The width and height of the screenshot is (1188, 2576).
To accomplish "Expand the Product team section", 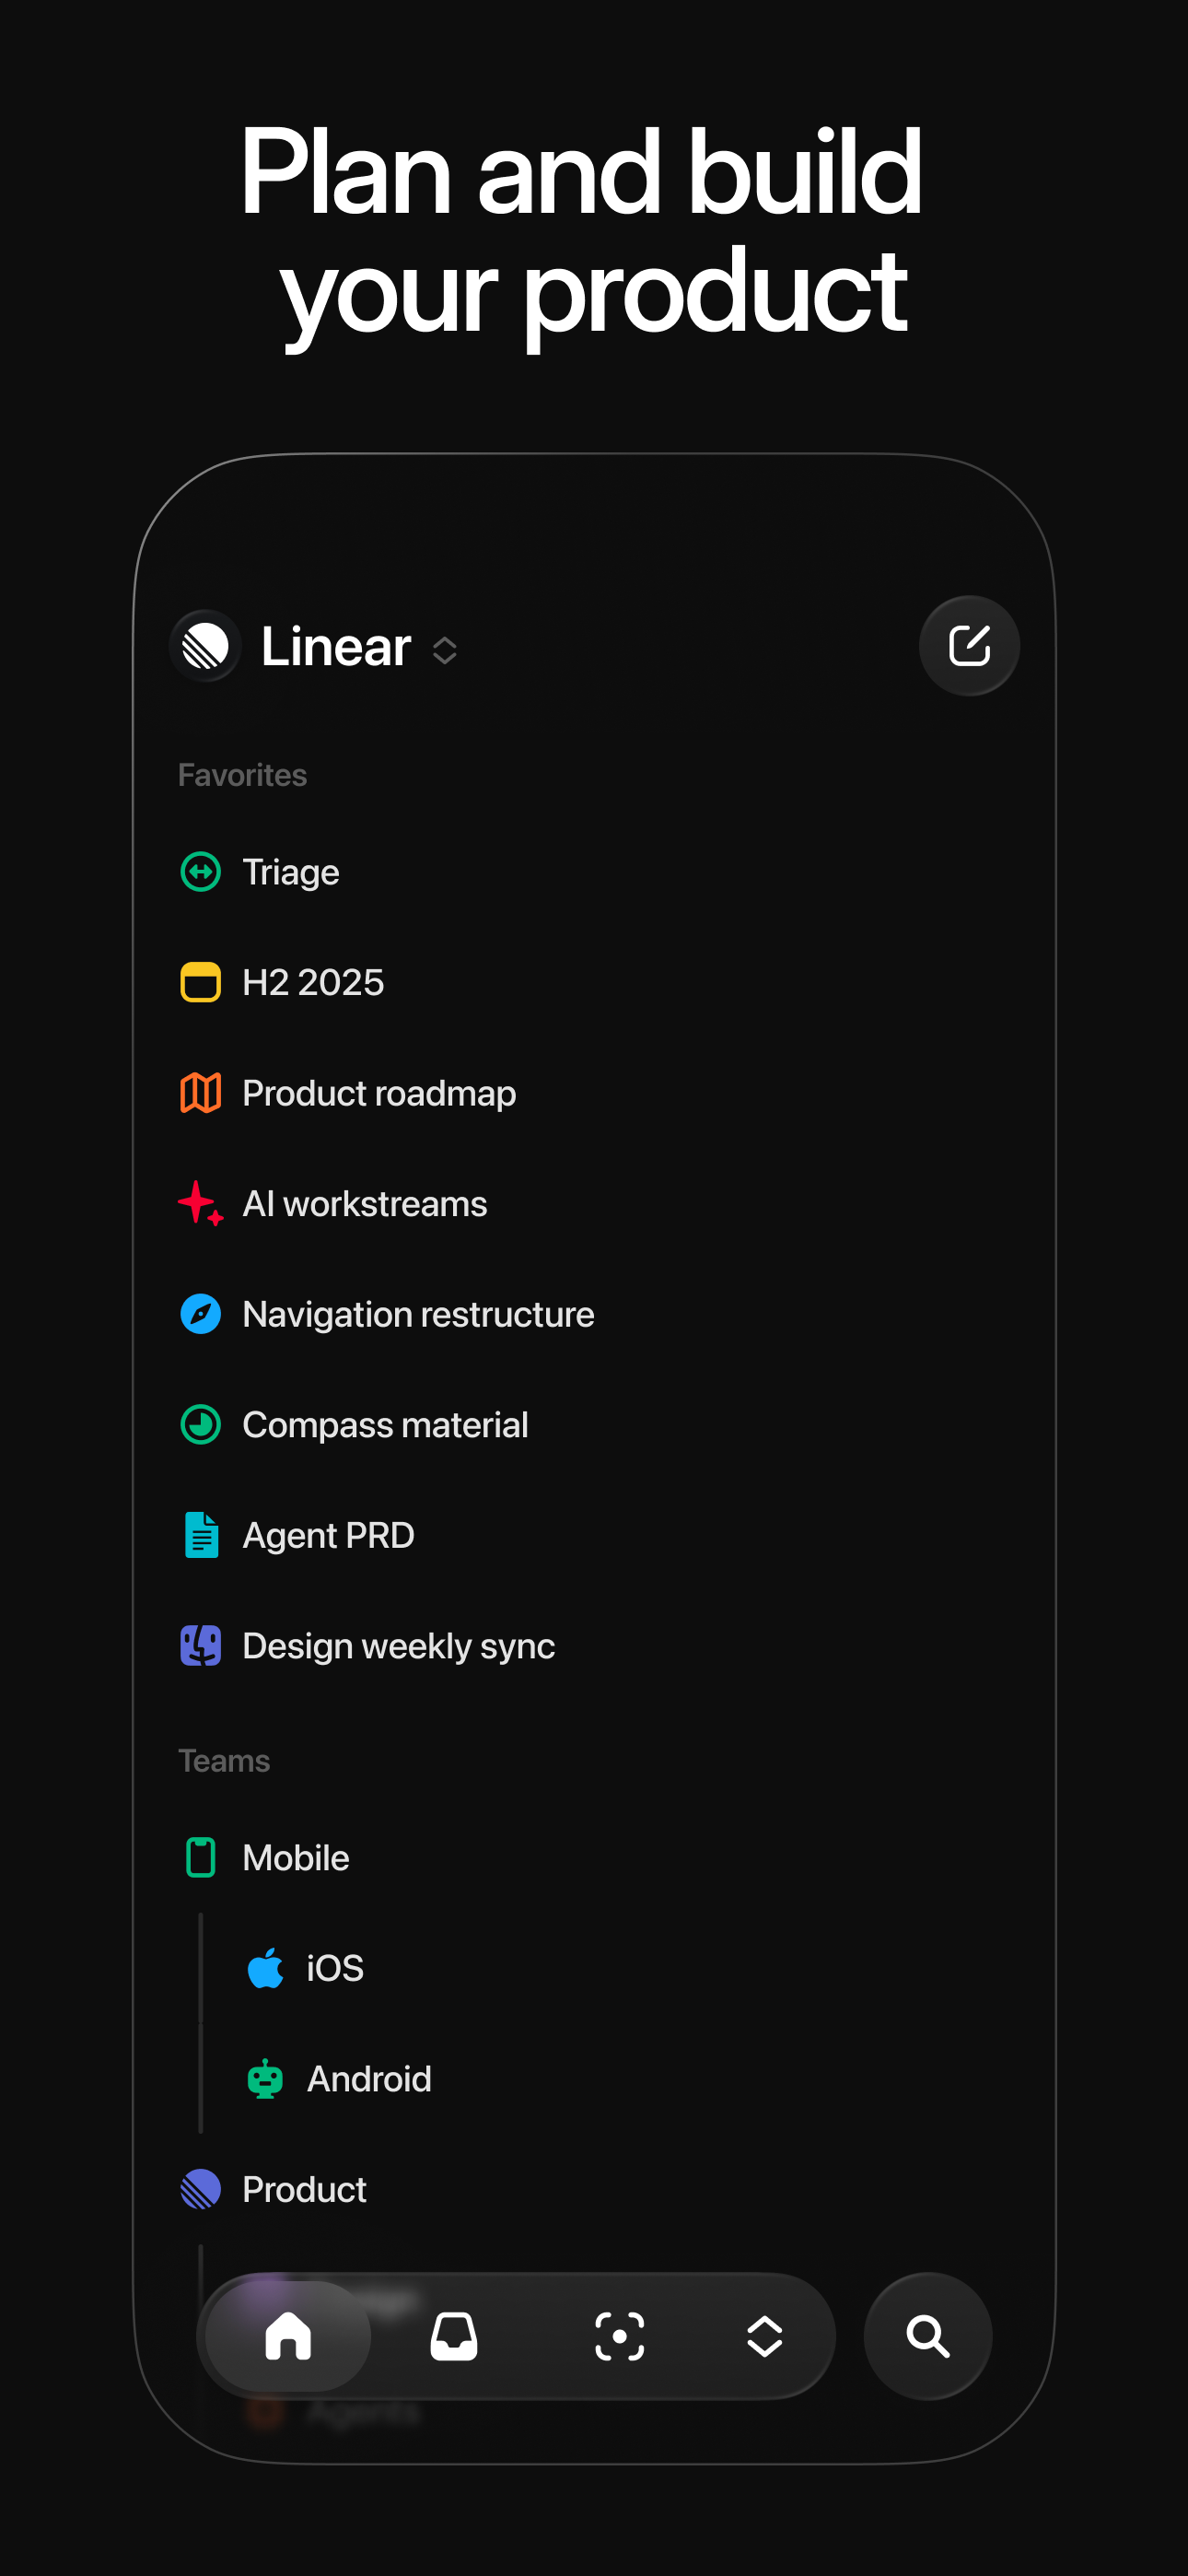I will [303, 2189].
